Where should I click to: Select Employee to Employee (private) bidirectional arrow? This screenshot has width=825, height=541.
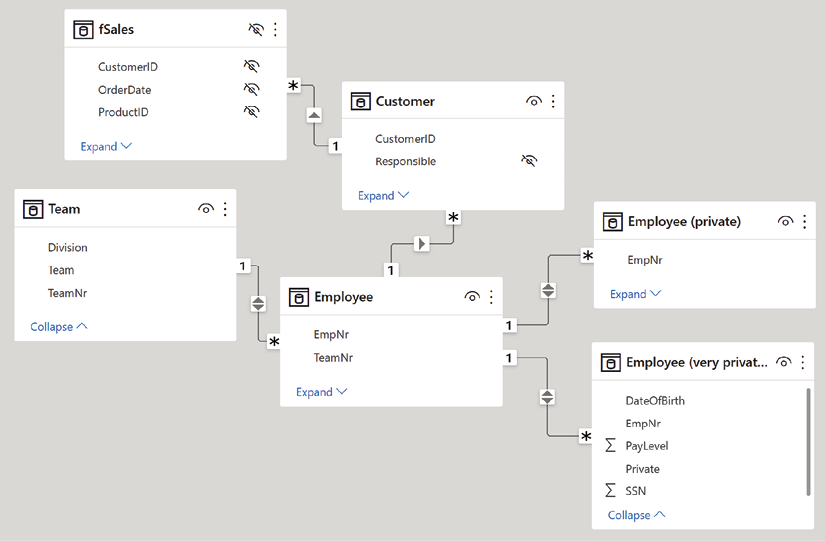coord(548,290)
